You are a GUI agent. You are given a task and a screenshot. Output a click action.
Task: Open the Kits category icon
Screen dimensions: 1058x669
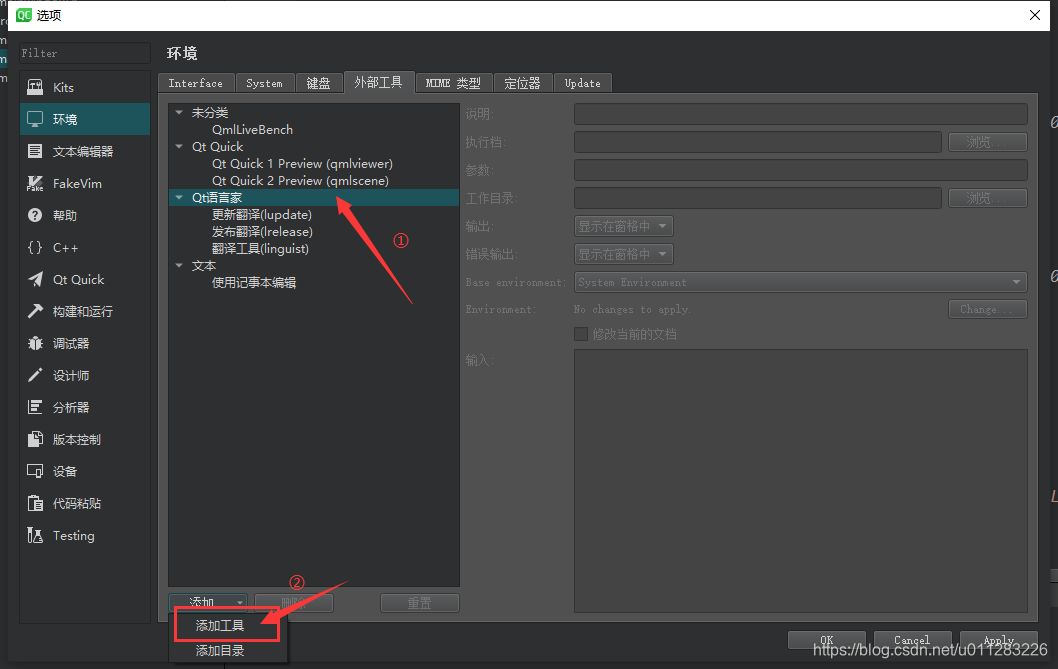[35, 87]
